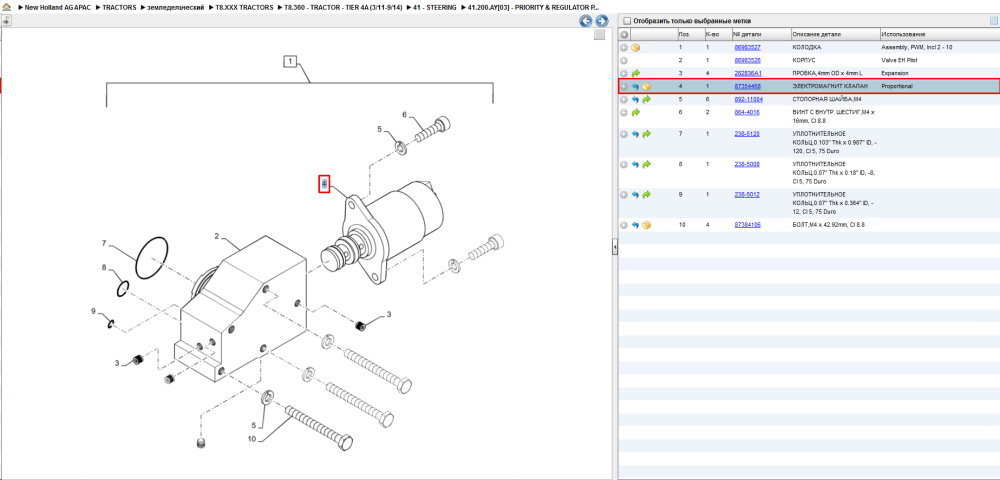Screen dimensions: 1000x480
Task: Expand the ВИНТ С ВНУТР. row plus icon
Action: pyautogui.click(x=624, y=112)
